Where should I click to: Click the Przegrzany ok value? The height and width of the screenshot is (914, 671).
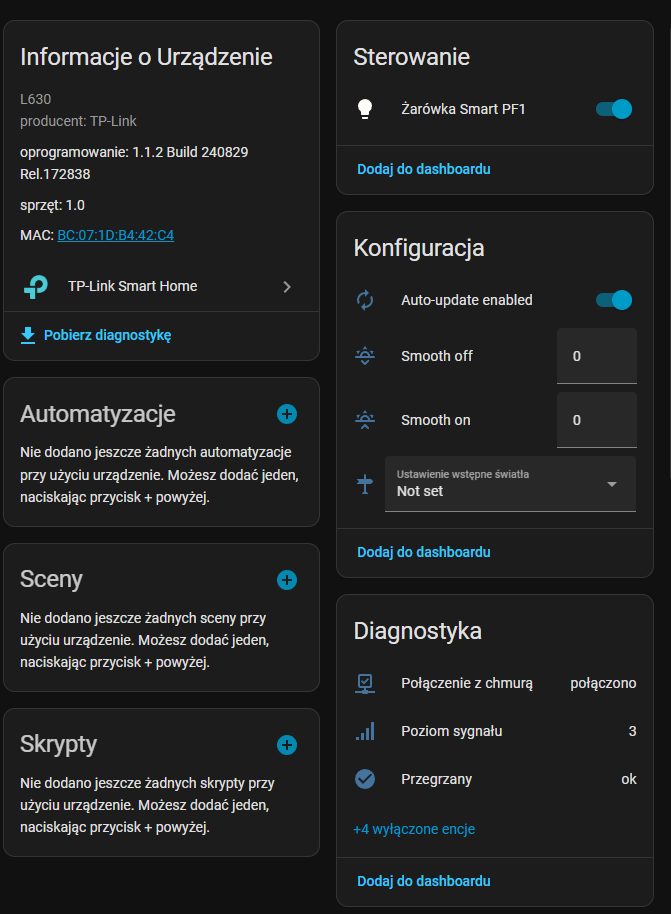click(629, 779)
